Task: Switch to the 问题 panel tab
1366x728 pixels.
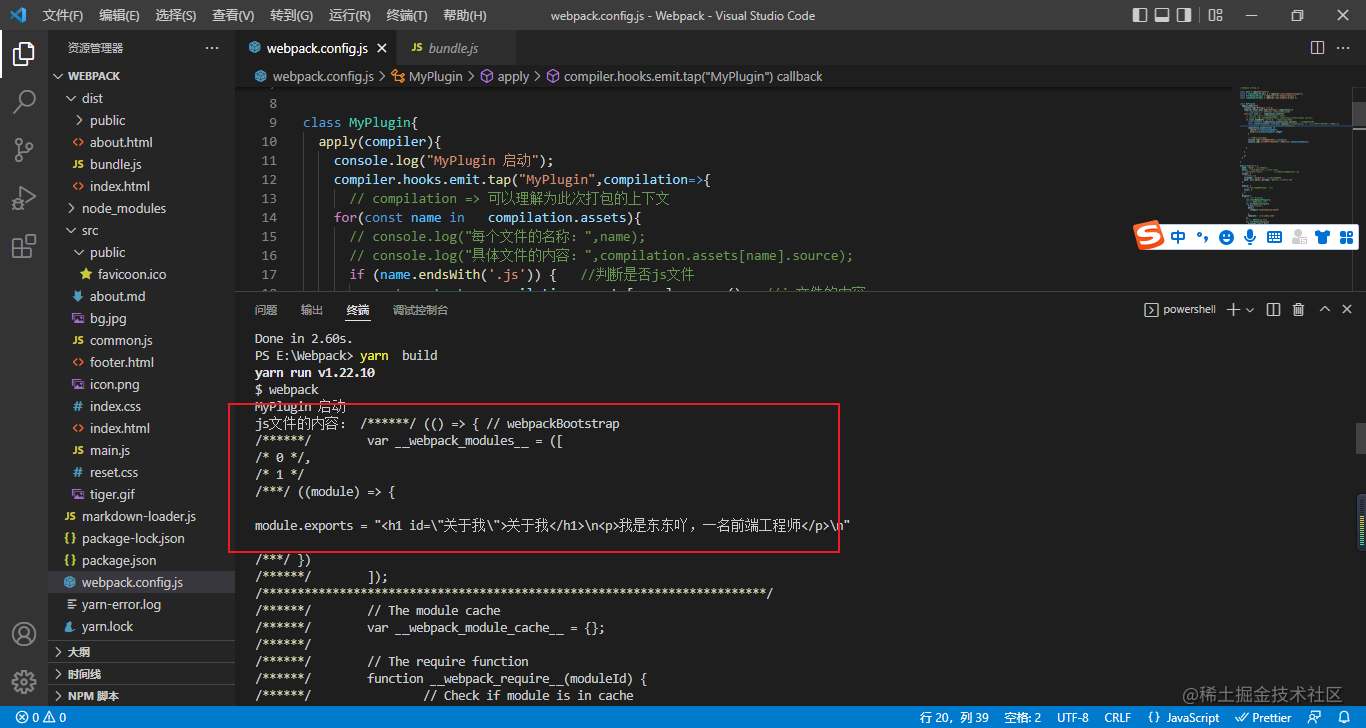Action: (x=266, y=310)
